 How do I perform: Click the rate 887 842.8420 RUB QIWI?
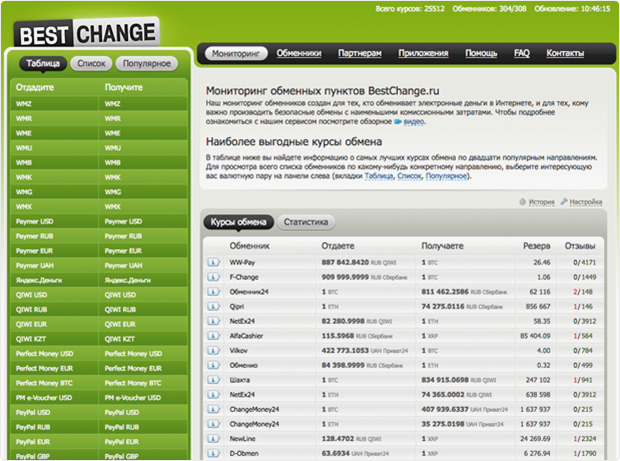click(359, 263)
